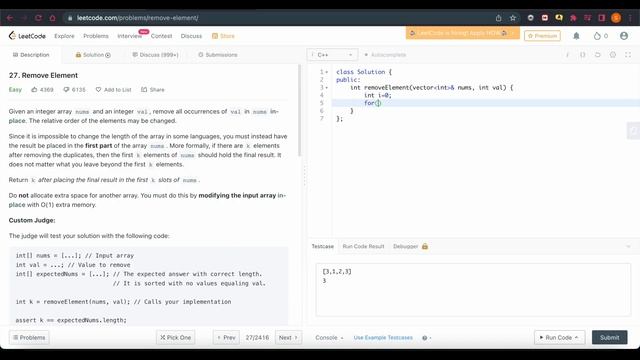Image resolution: width=640 pixels, height=360 pixels.
Task: Bookmark this page with the star icon
Action: click(x=513, y=18)
